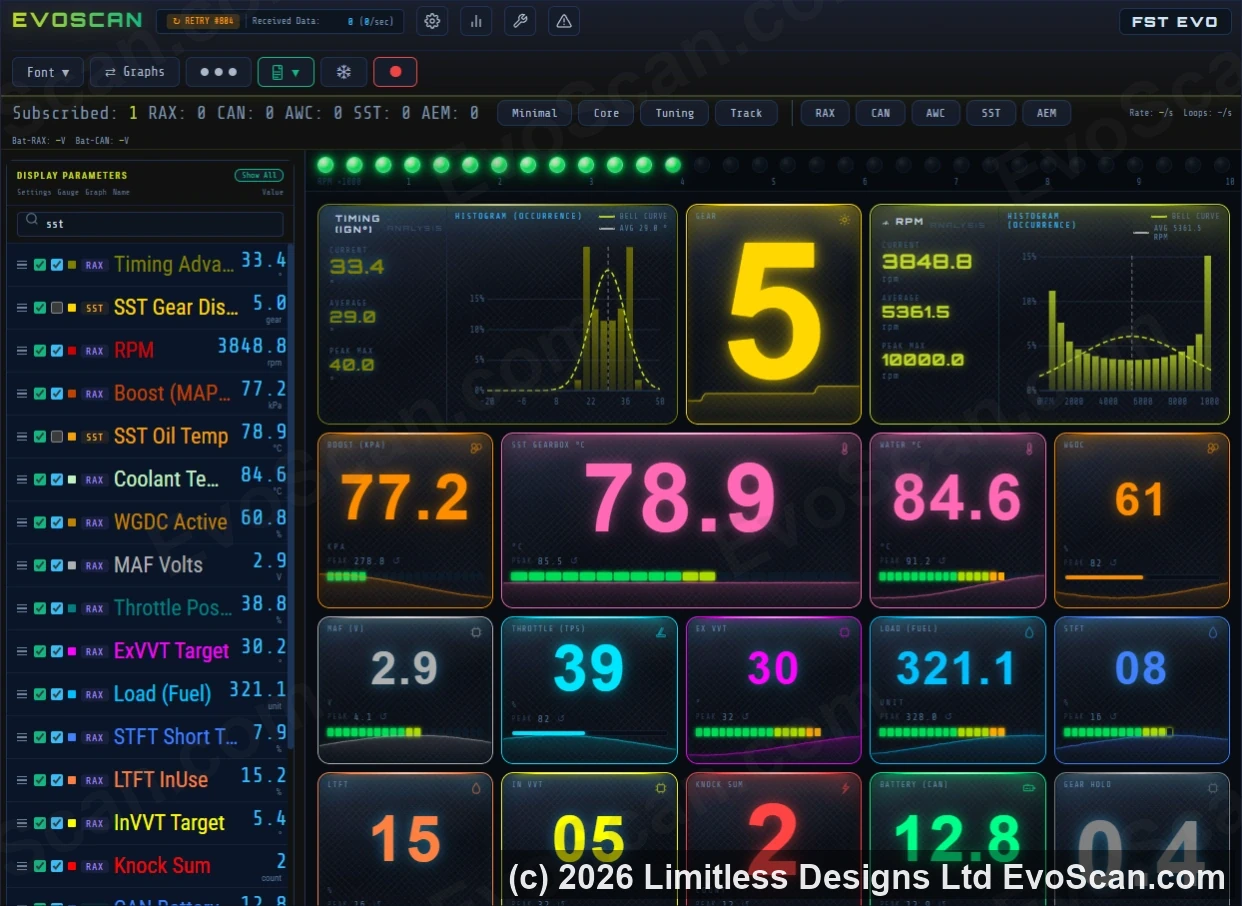Click the parameter search field containing 'sst'

(x=150, y=224)
